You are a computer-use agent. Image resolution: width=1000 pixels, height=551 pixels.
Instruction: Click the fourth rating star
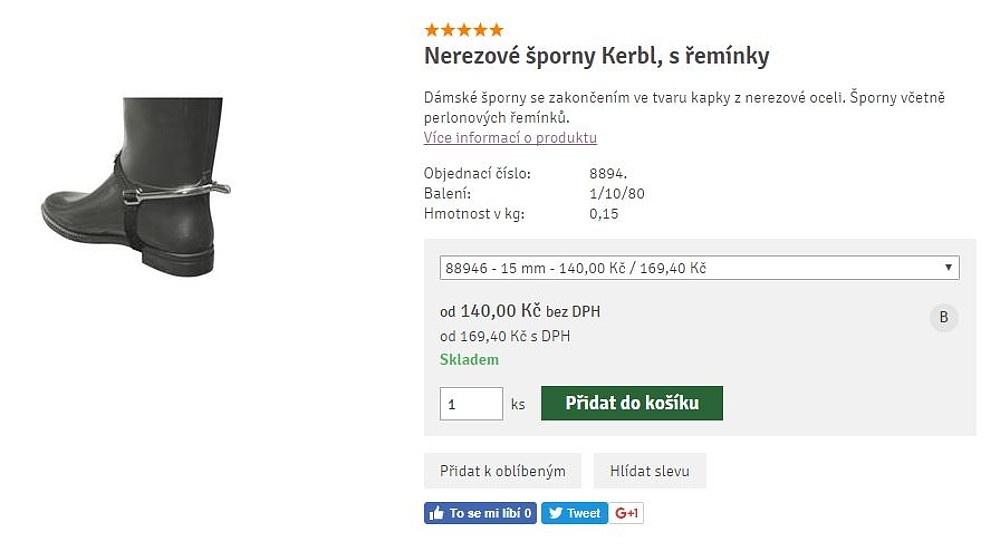click(x=480, y=30)
